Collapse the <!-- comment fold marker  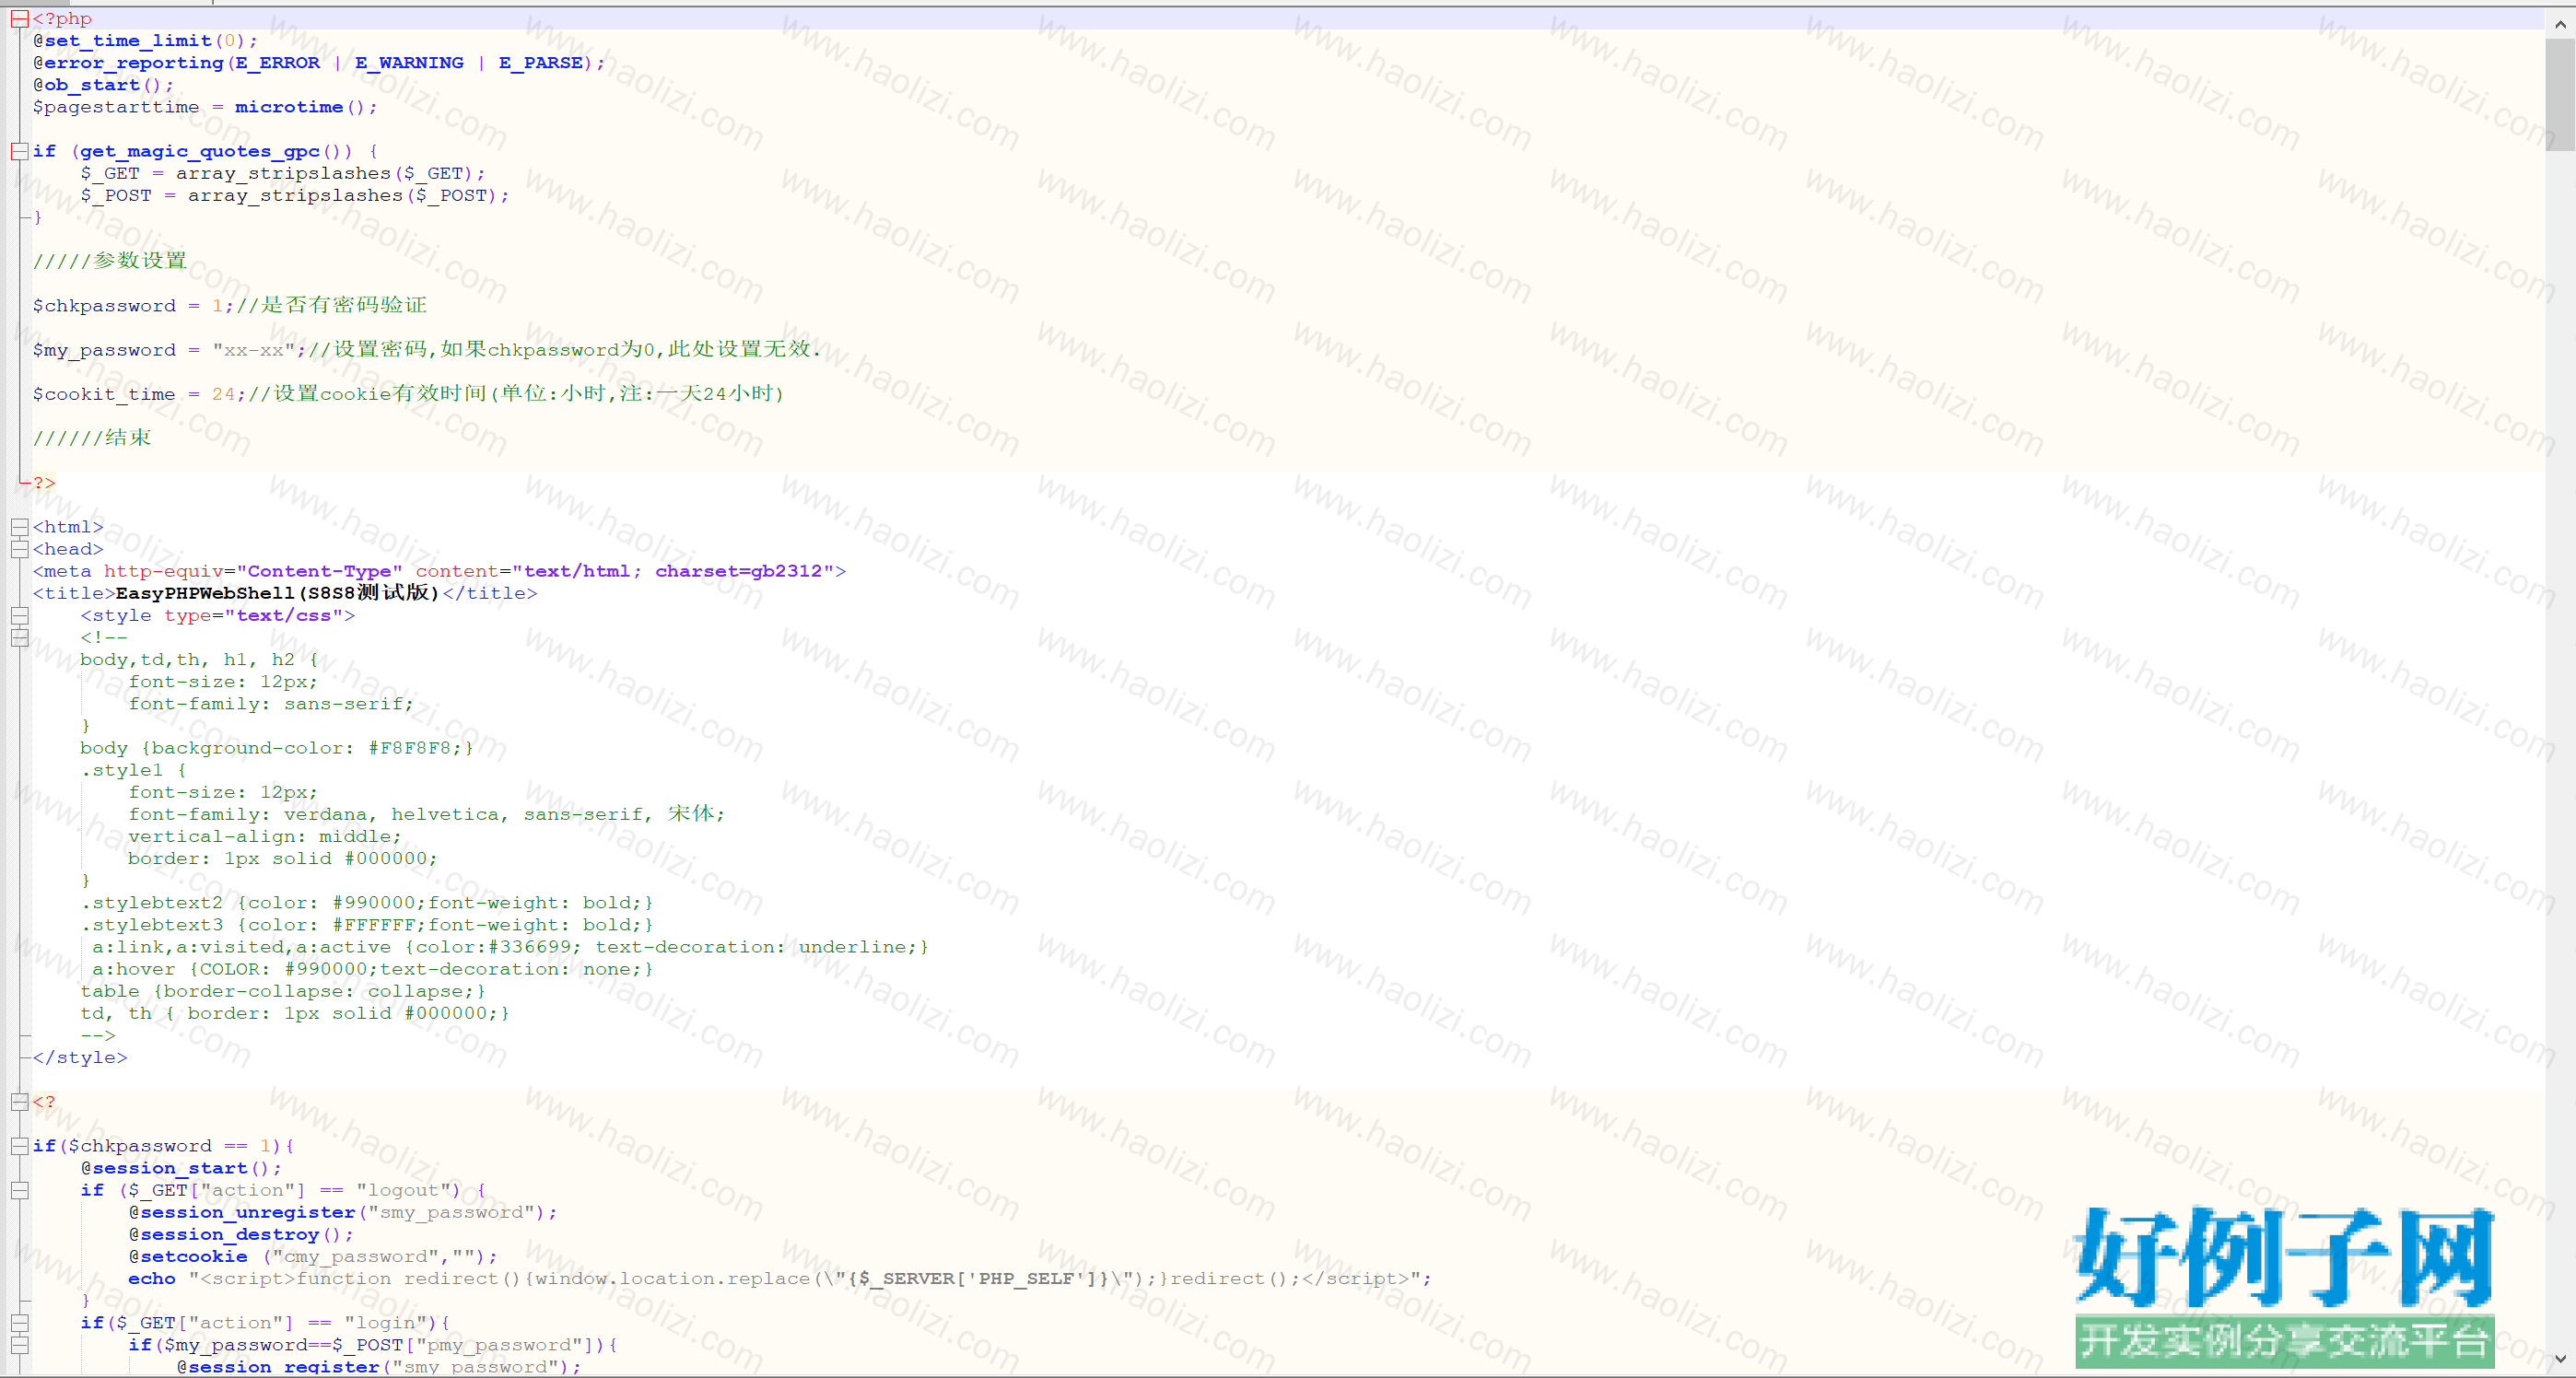[19, 637]
